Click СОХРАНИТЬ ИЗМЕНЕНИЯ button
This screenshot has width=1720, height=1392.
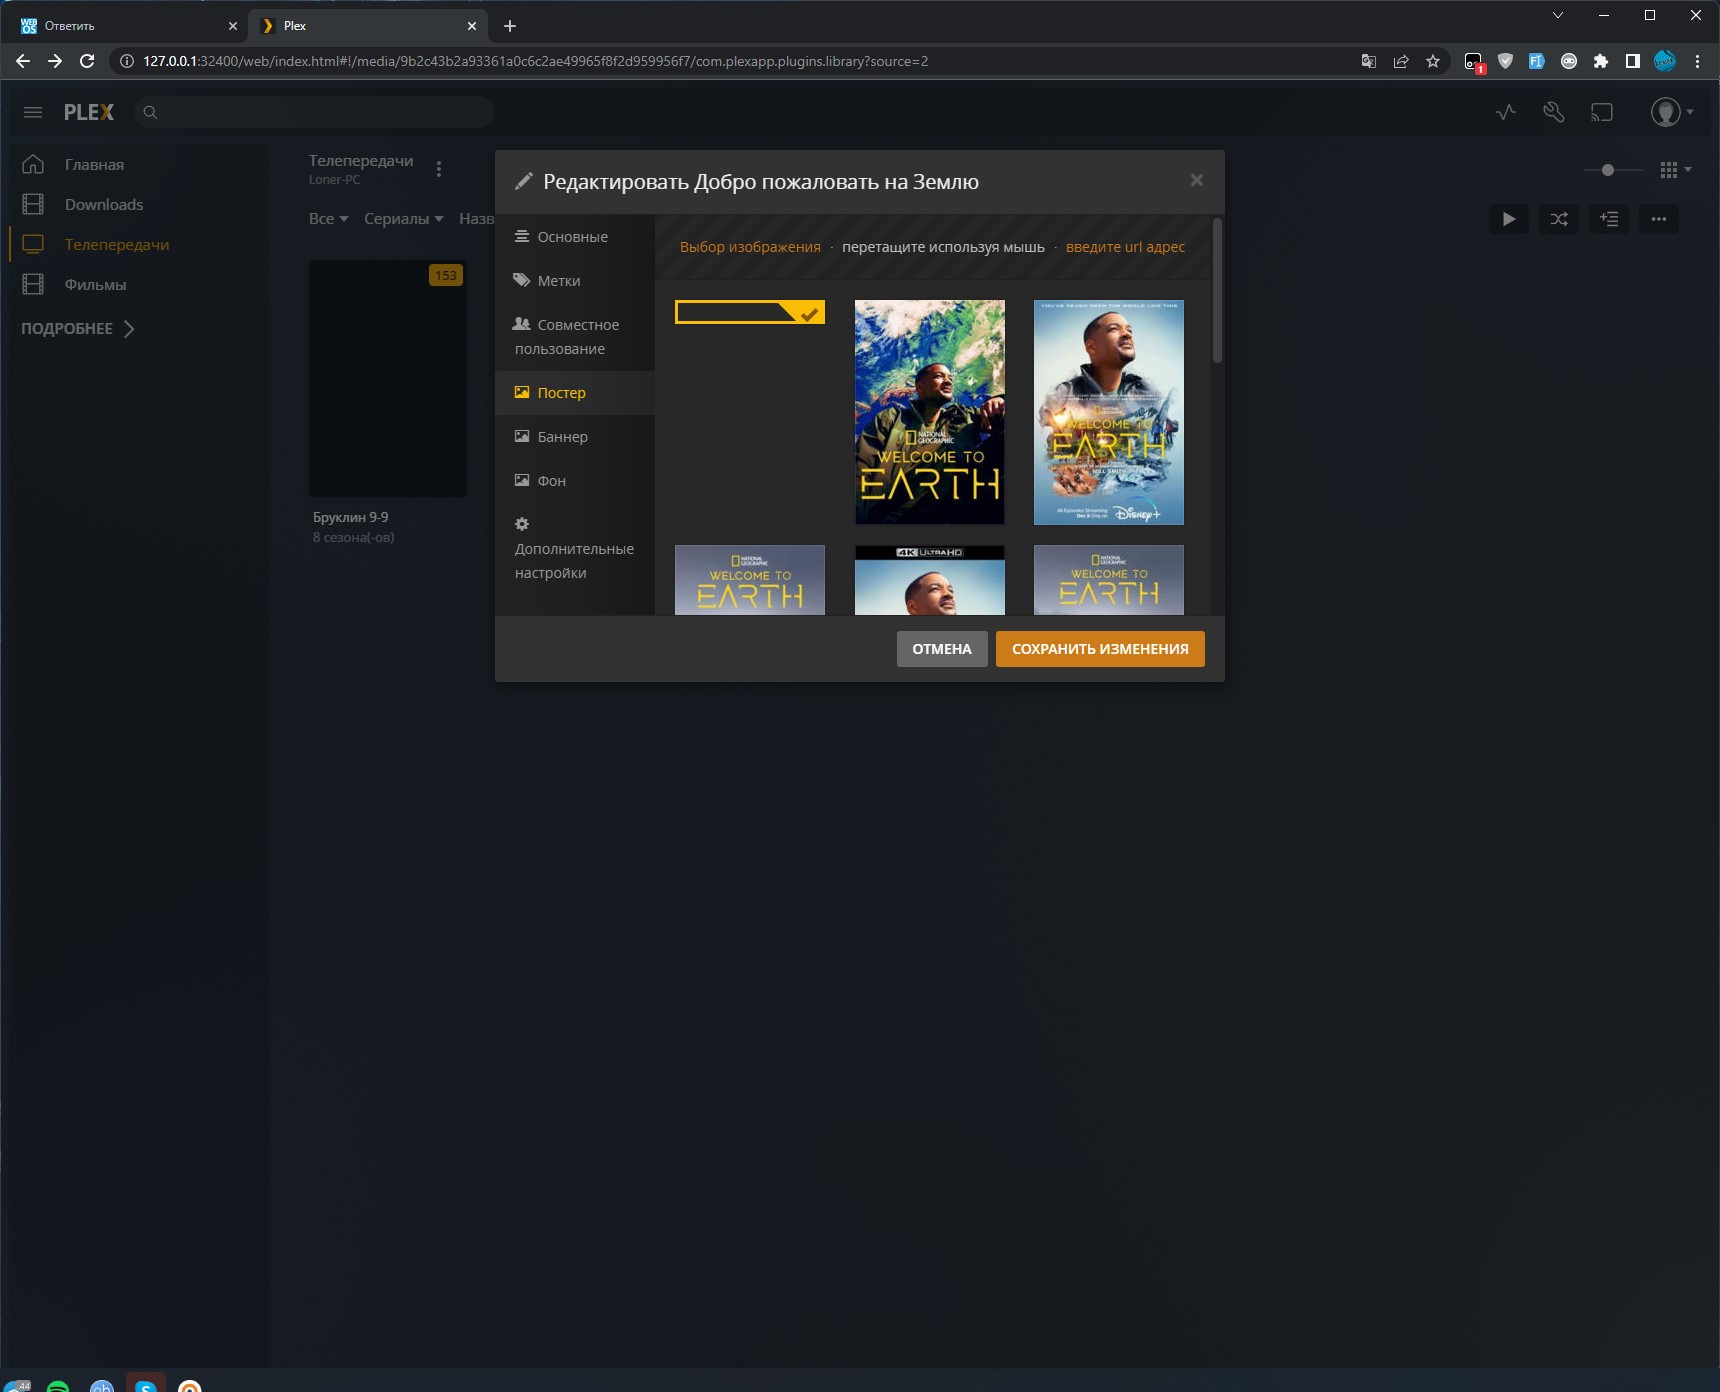[x=1100, y=649]
